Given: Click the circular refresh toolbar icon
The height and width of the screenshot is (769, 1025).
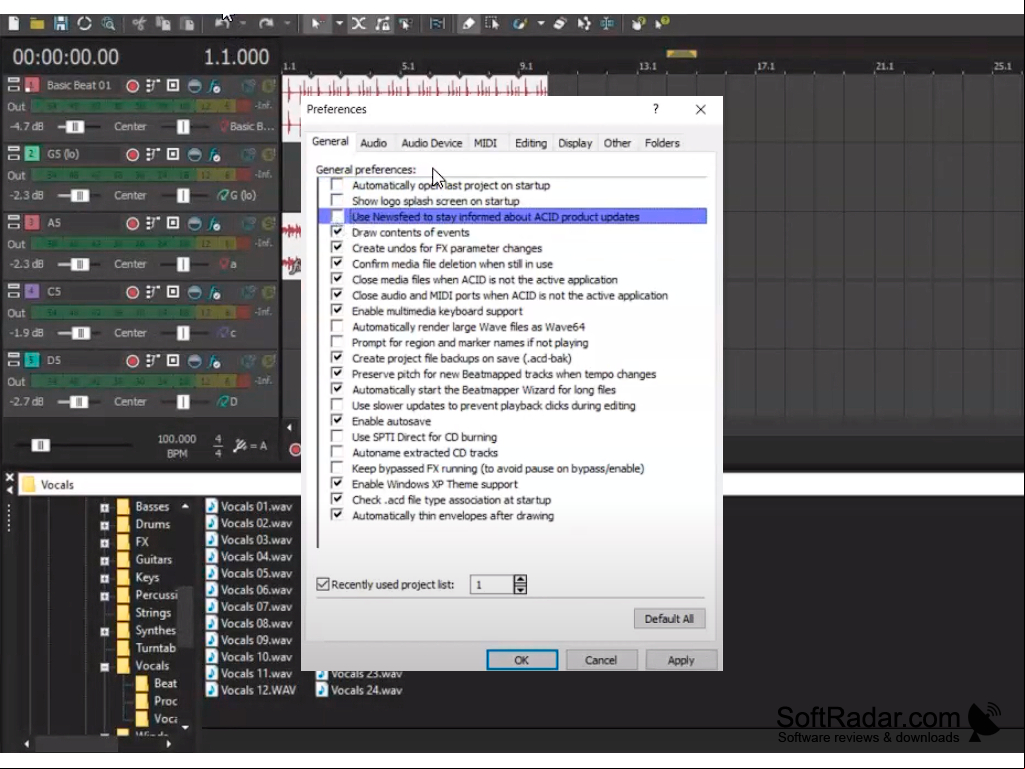Looking at the screenshot, I should pyautogui.click(x=84, y=24).
